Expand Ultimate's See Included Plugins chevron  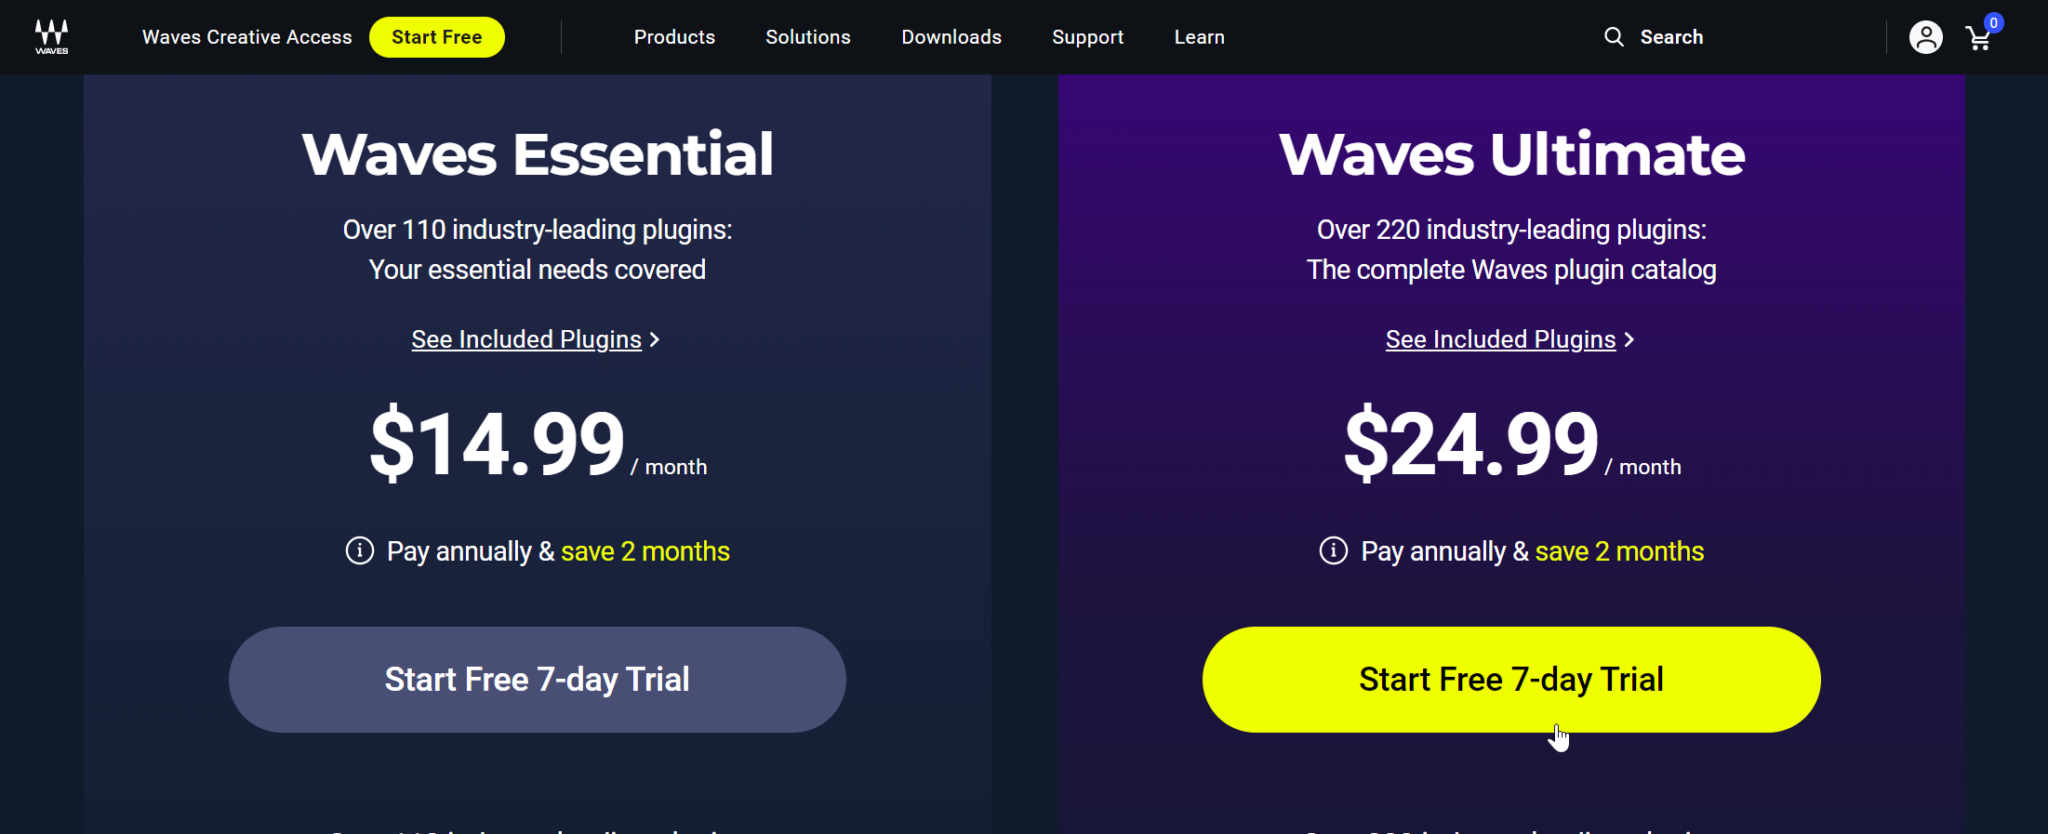point(1630,339)
